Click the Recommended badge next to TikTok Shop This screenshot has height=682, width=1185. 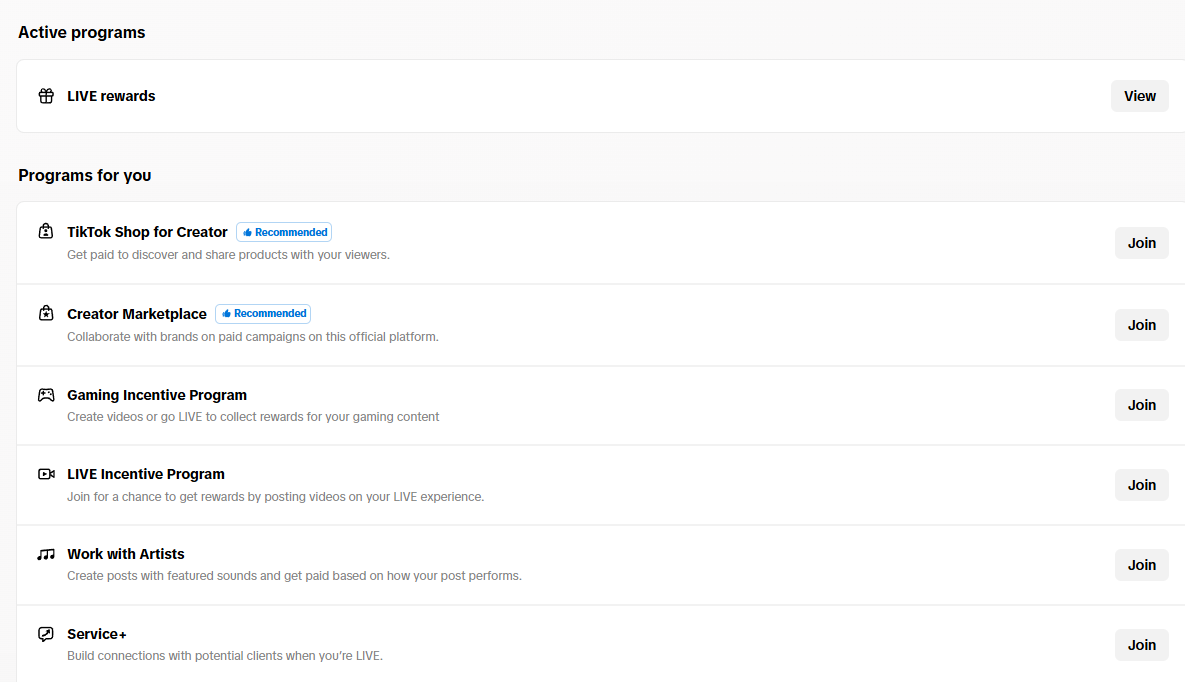coord(284,232)
